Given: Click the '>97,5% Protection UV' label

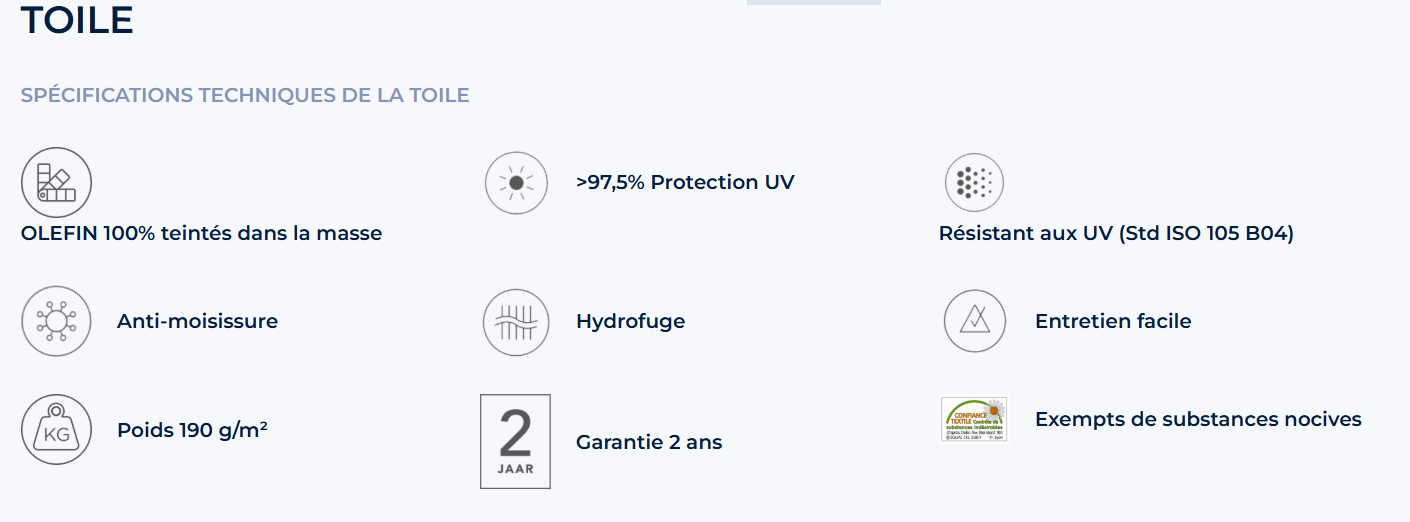Looking at the screenshot, I should 685,182.
